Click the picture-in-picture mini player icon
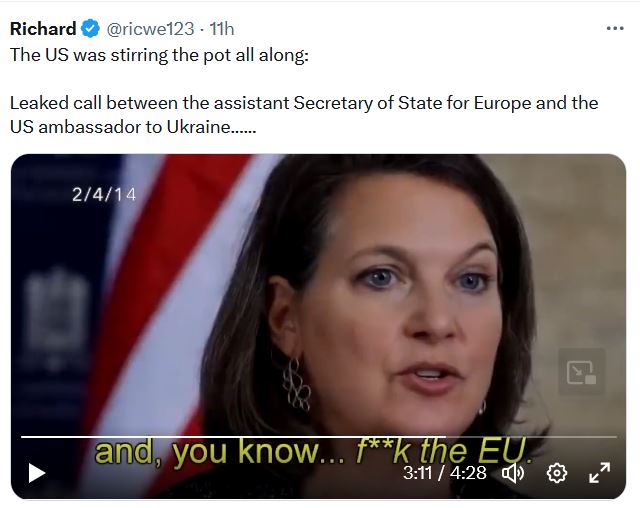This screenshot has height=508, width=640. [582, 372]
